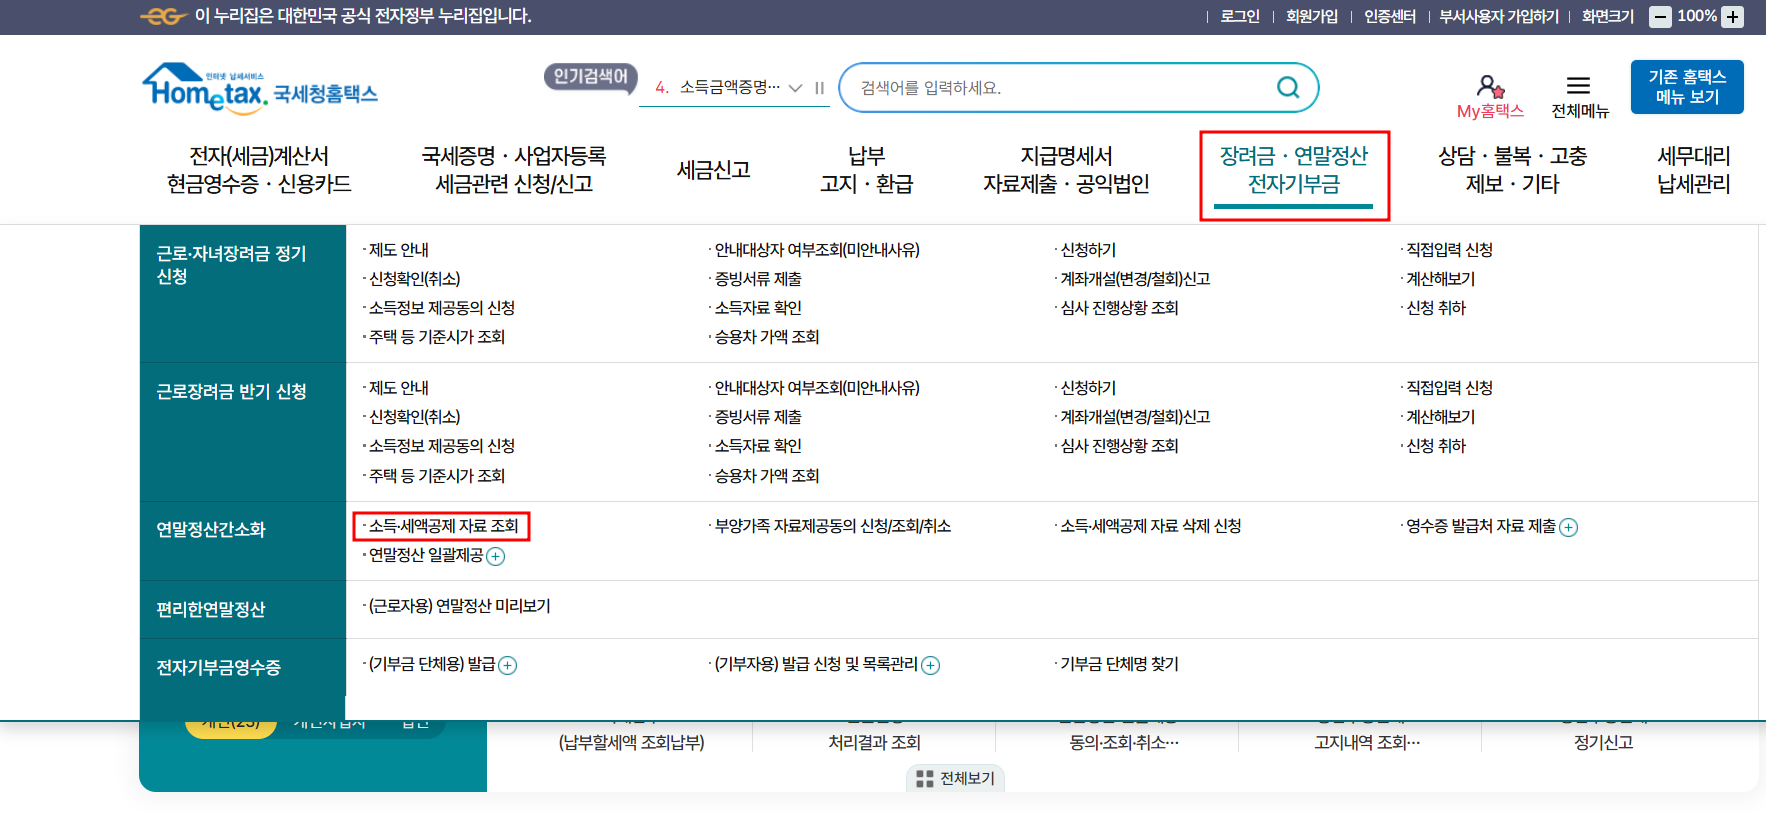Expand (기부금 단체용) 발급 plus icon
Screen dimensions: 1766x839
(x=507, y=665)
